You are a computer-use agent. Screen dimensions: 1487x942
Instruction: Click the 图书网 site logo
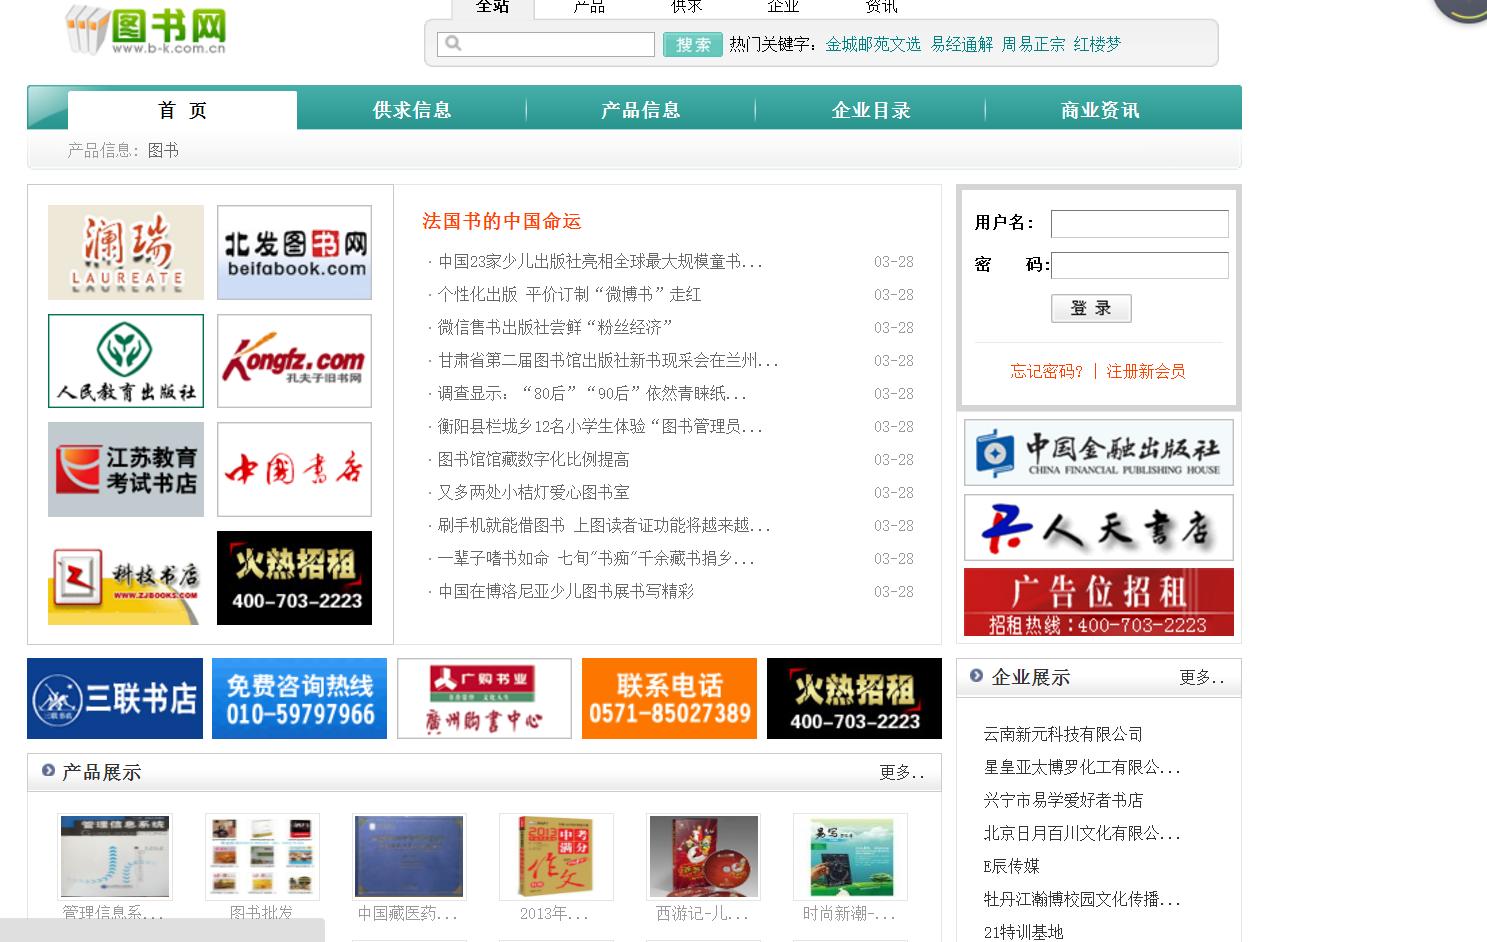click(150, 30)
